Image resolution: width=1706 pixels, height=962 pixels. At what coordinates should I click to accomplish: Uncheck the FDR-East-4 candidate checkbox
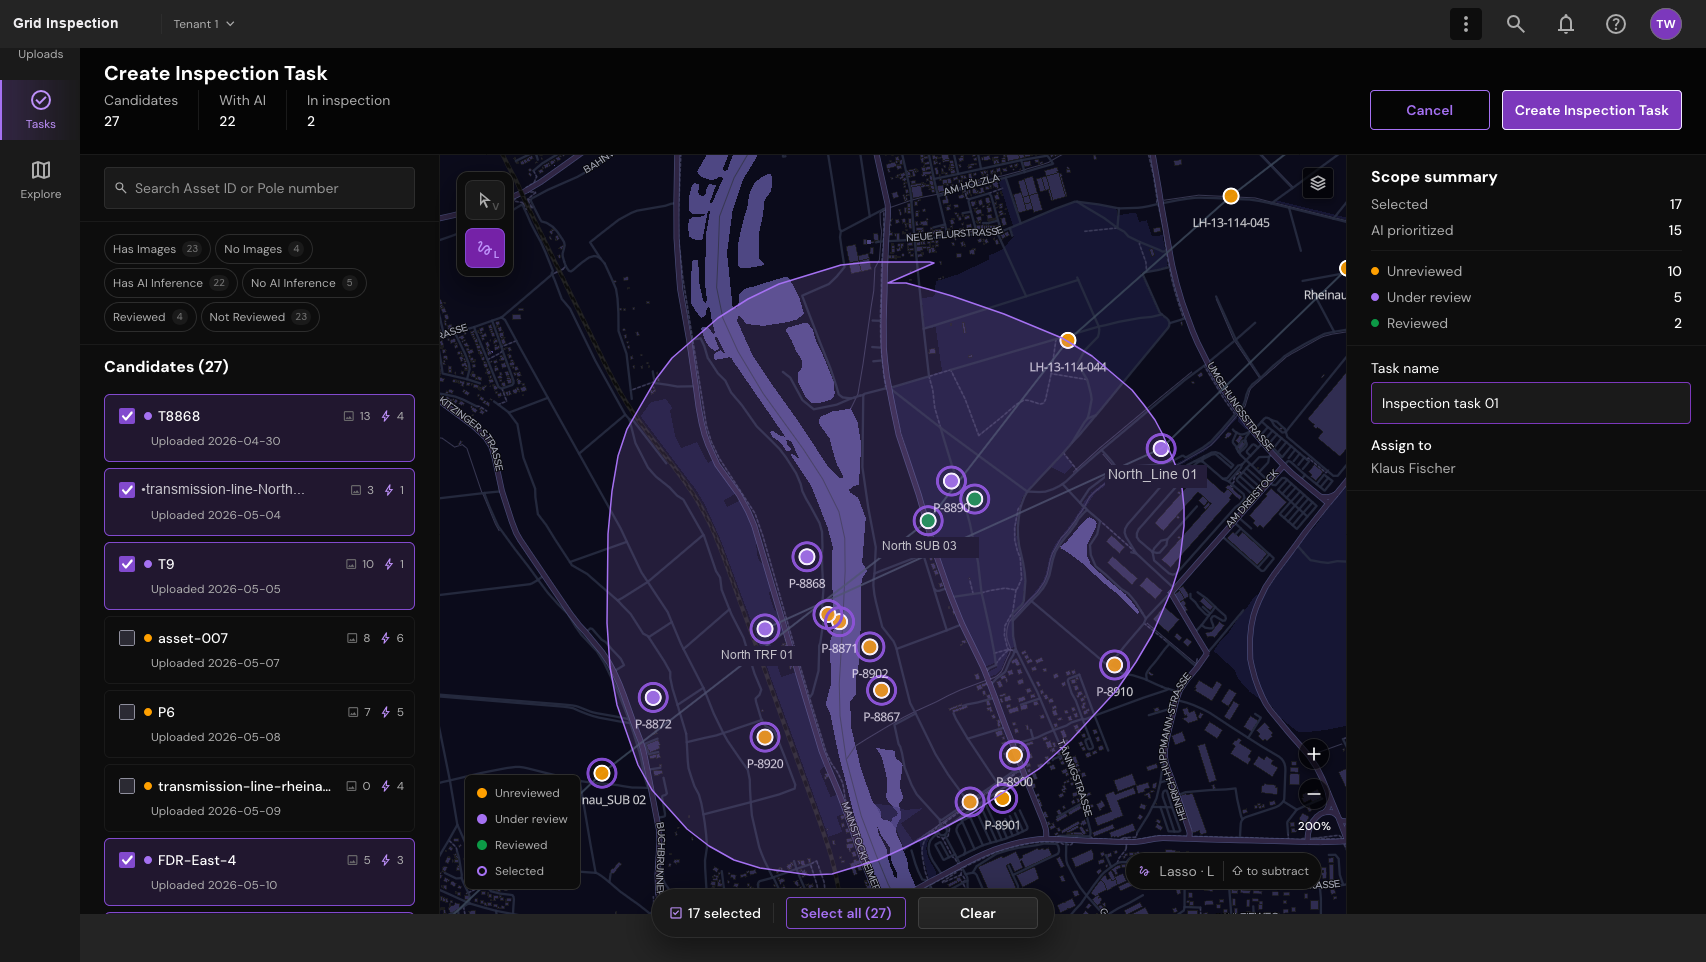127,860
